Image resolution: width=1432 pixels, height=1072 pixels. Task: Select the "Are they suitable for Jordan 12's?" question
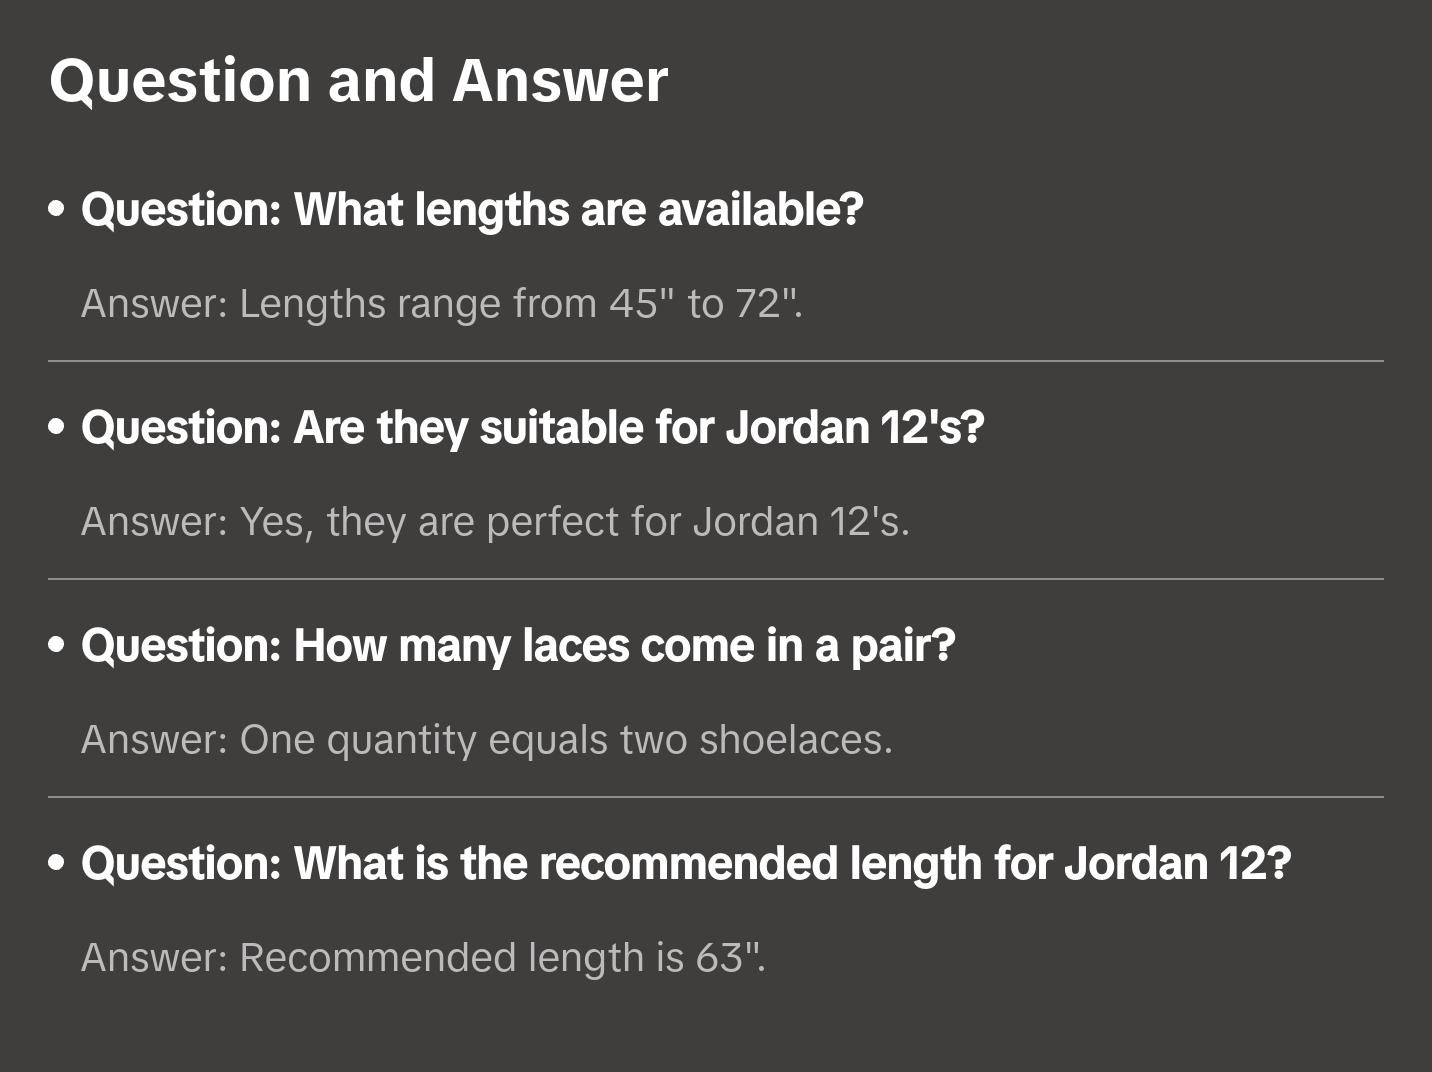533,428
